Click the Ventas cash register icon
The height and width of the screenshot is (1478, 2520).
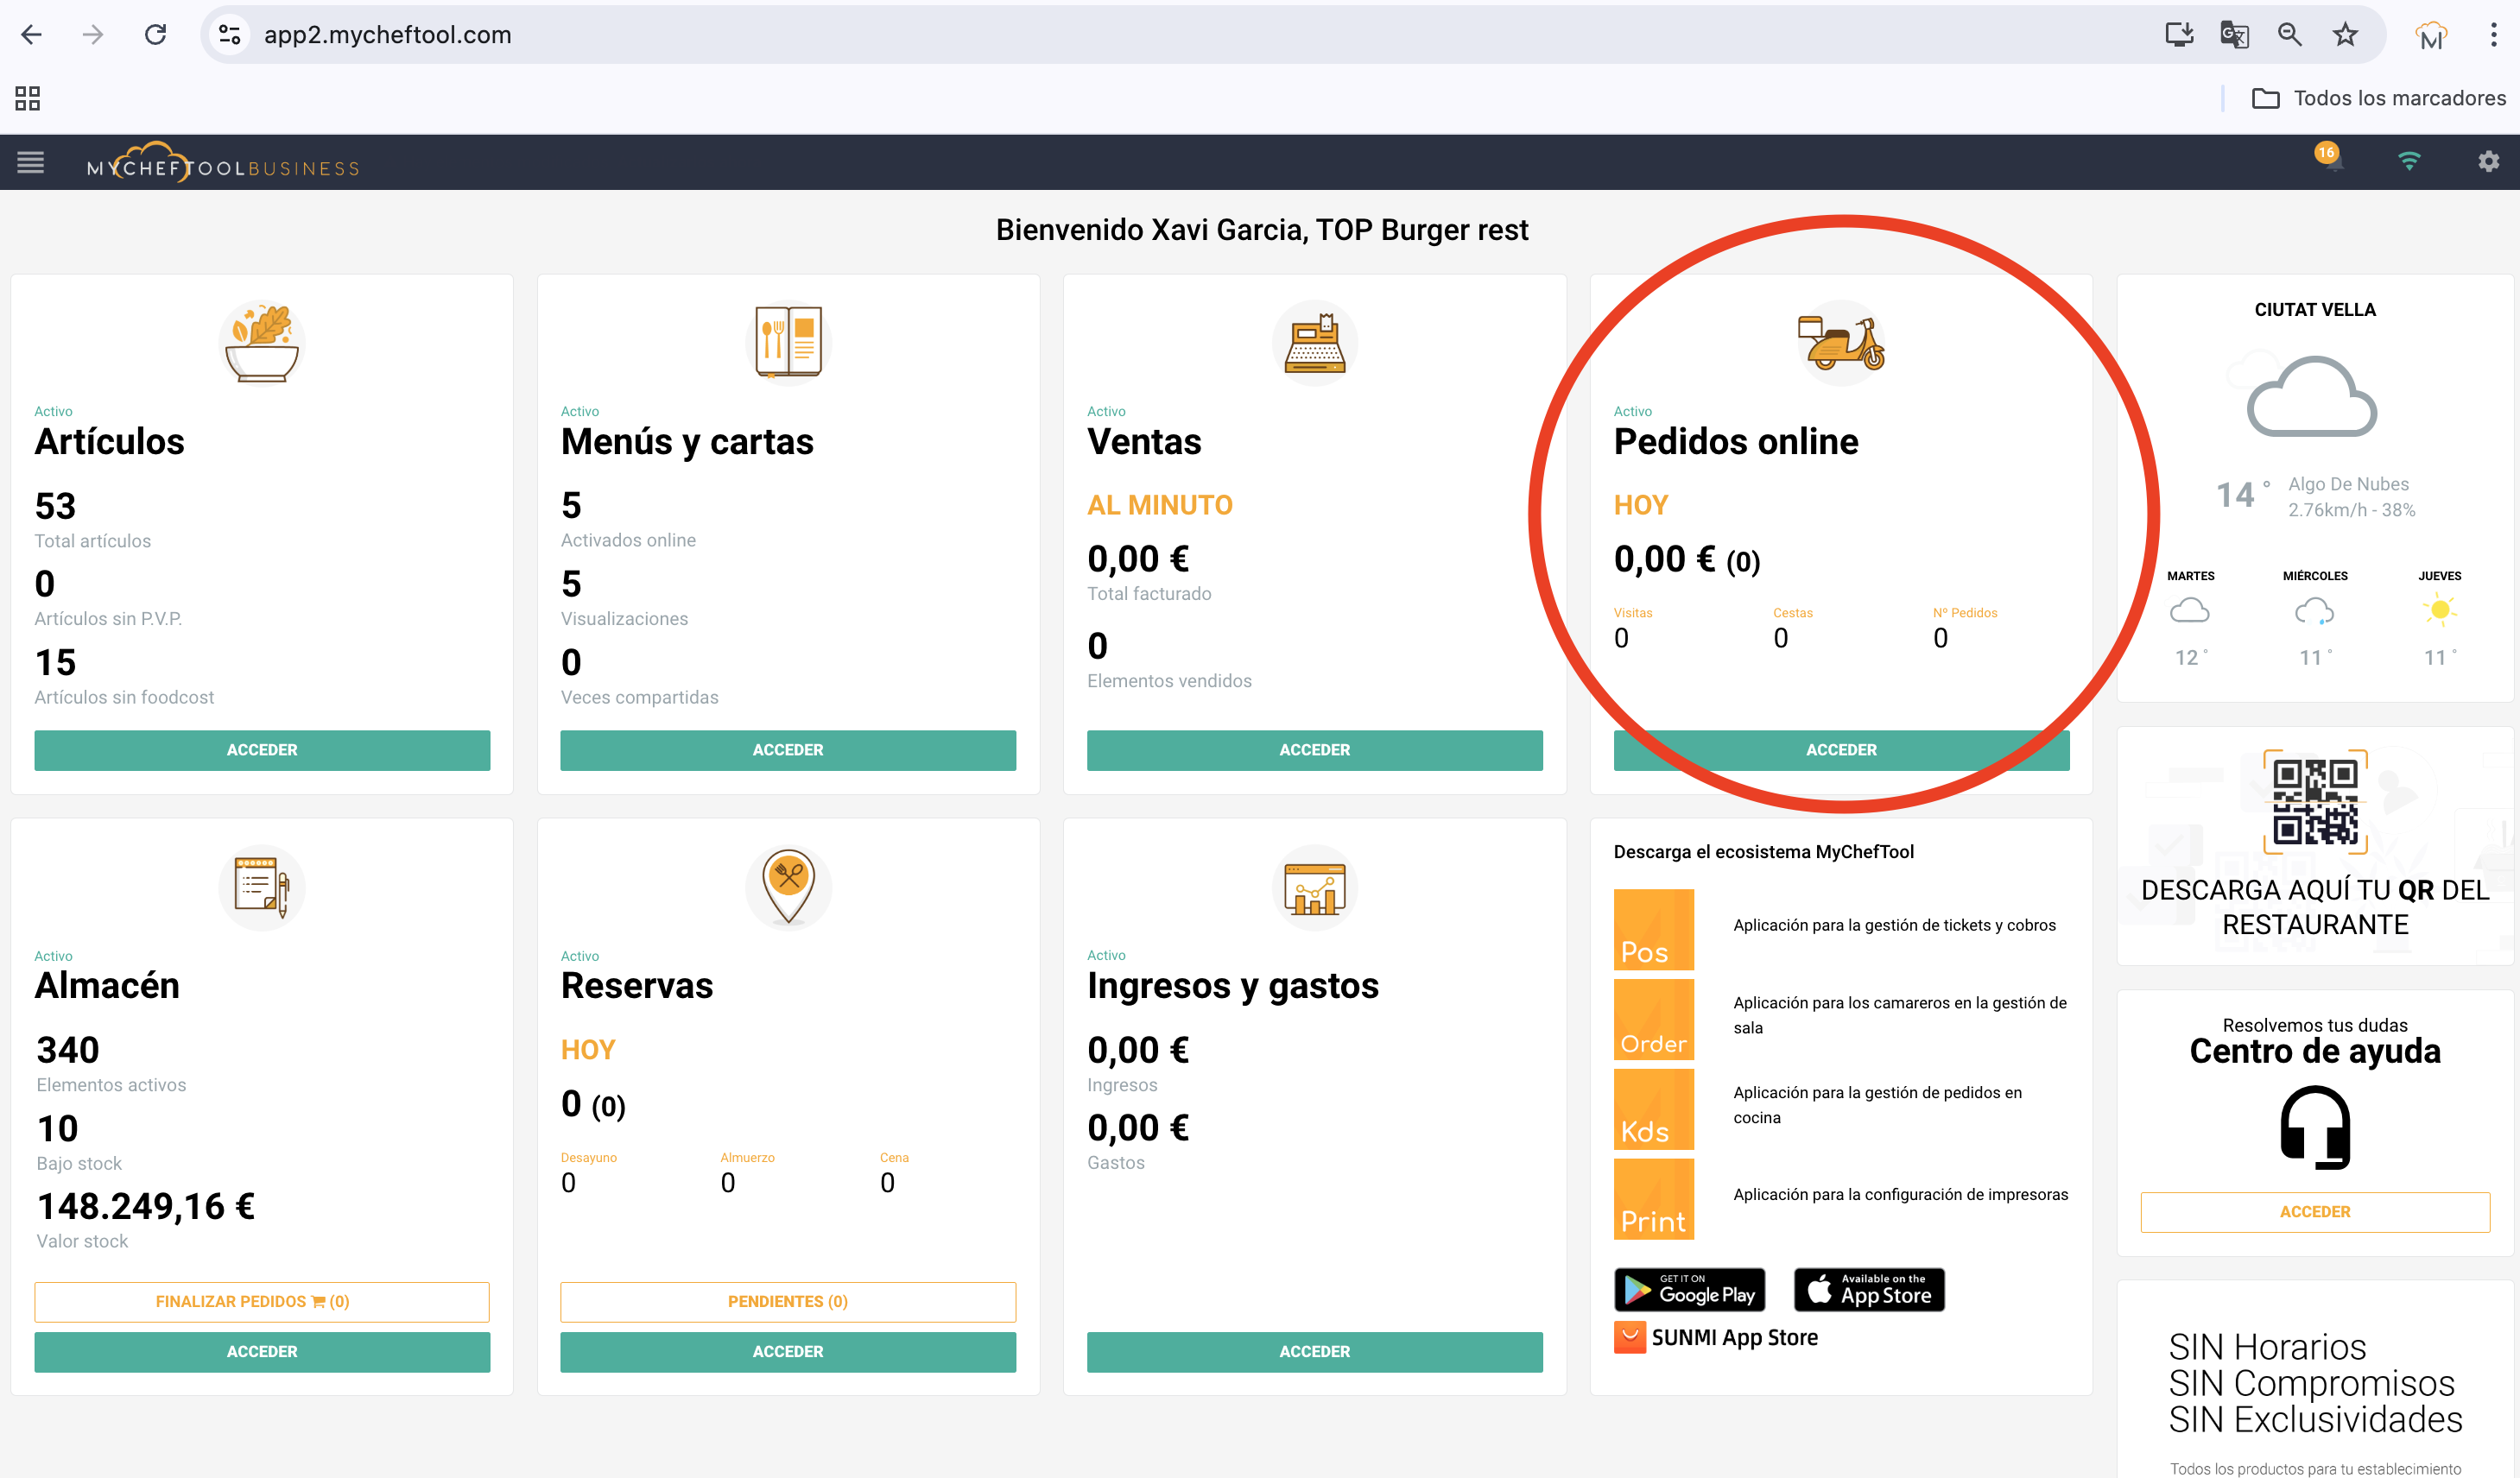pos(1314,342)
